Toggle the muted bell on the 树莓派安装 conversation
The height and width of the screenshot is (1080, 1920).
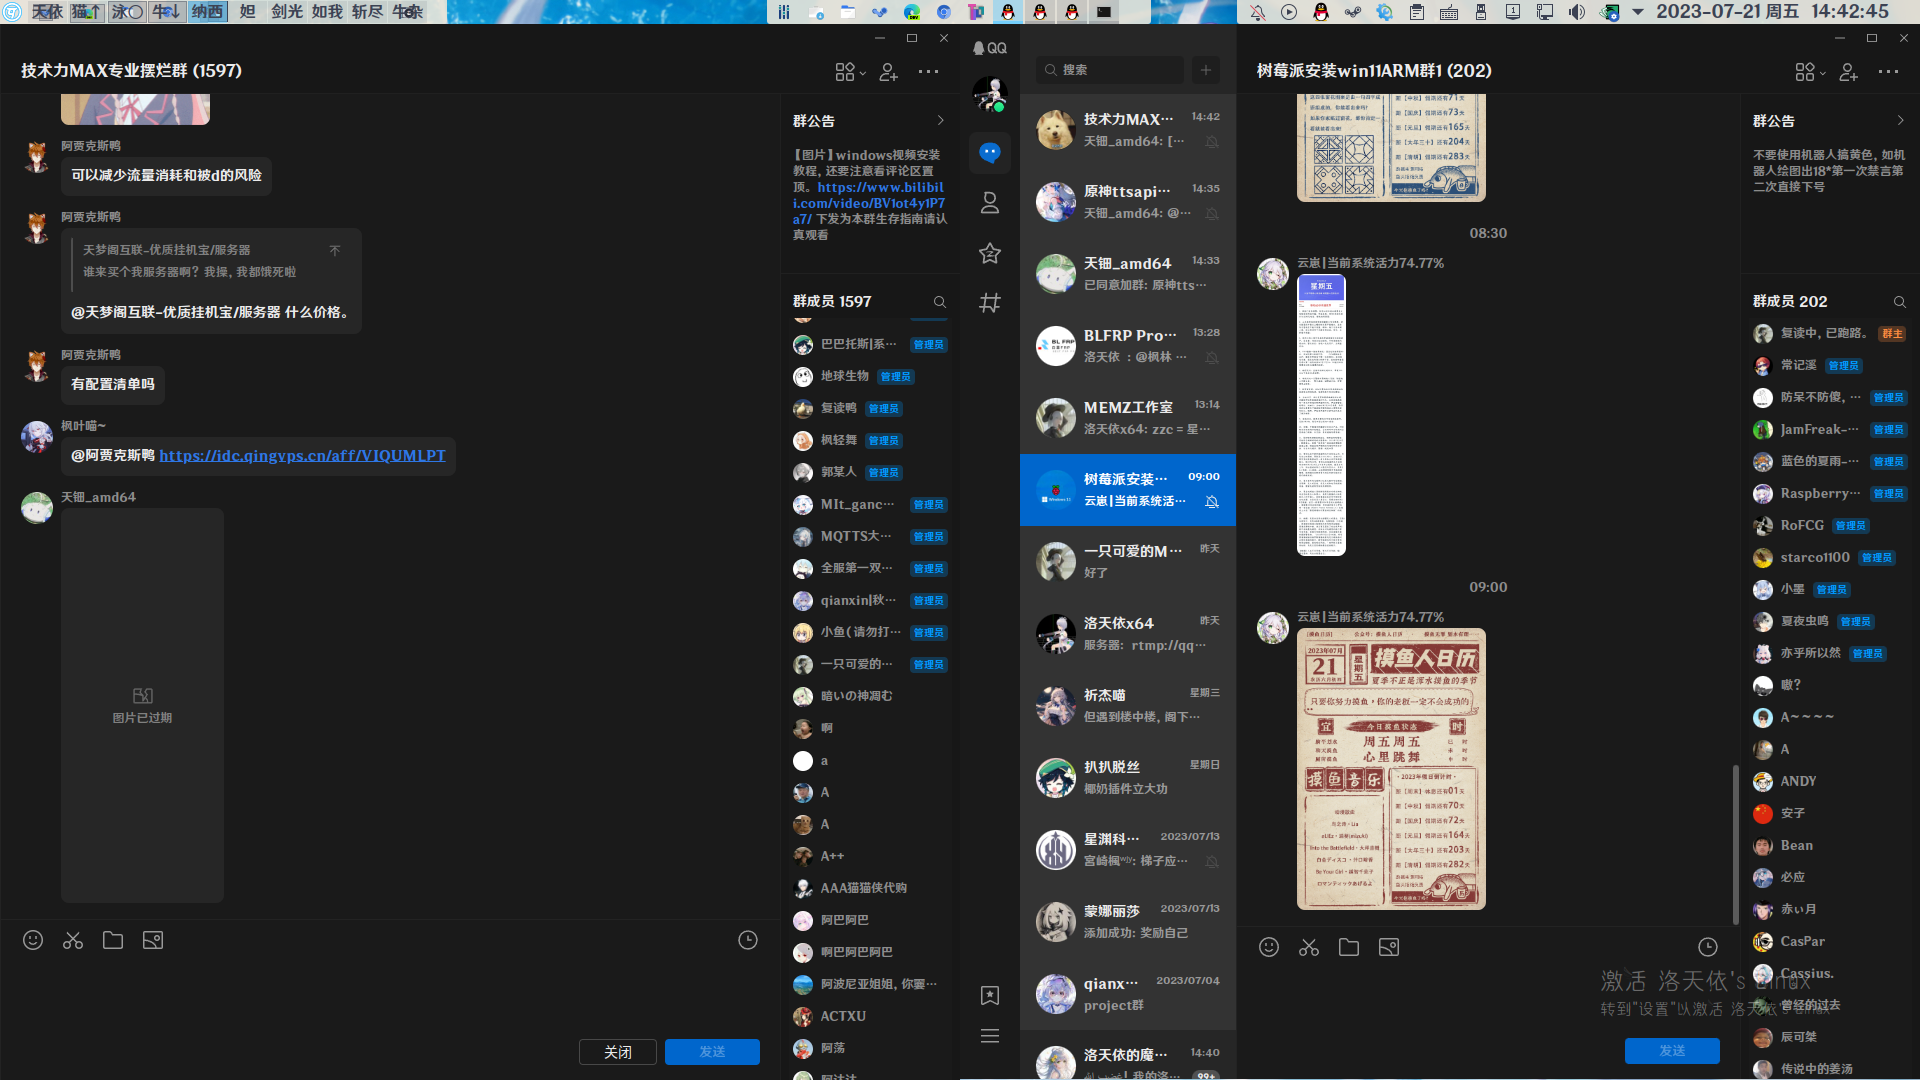pos(1212,502)
